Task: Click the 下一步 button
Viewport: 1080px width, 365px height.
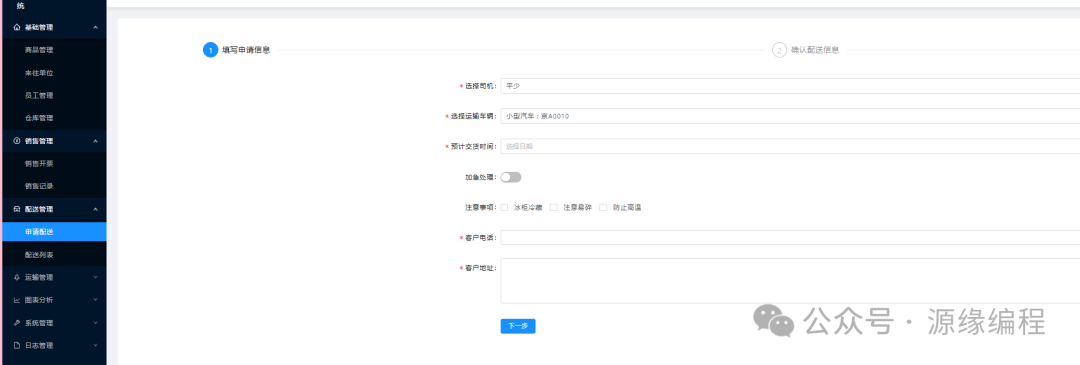Action: click(x=518, y=326)
